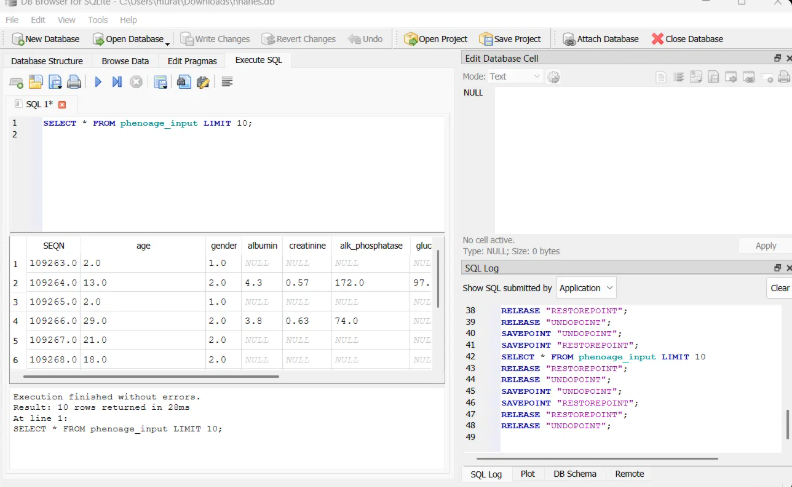The width and height of the screenshot is (792, 487).
Task: Stop SQL execution with the grey cross icon
Action: (x=136, y=82)
